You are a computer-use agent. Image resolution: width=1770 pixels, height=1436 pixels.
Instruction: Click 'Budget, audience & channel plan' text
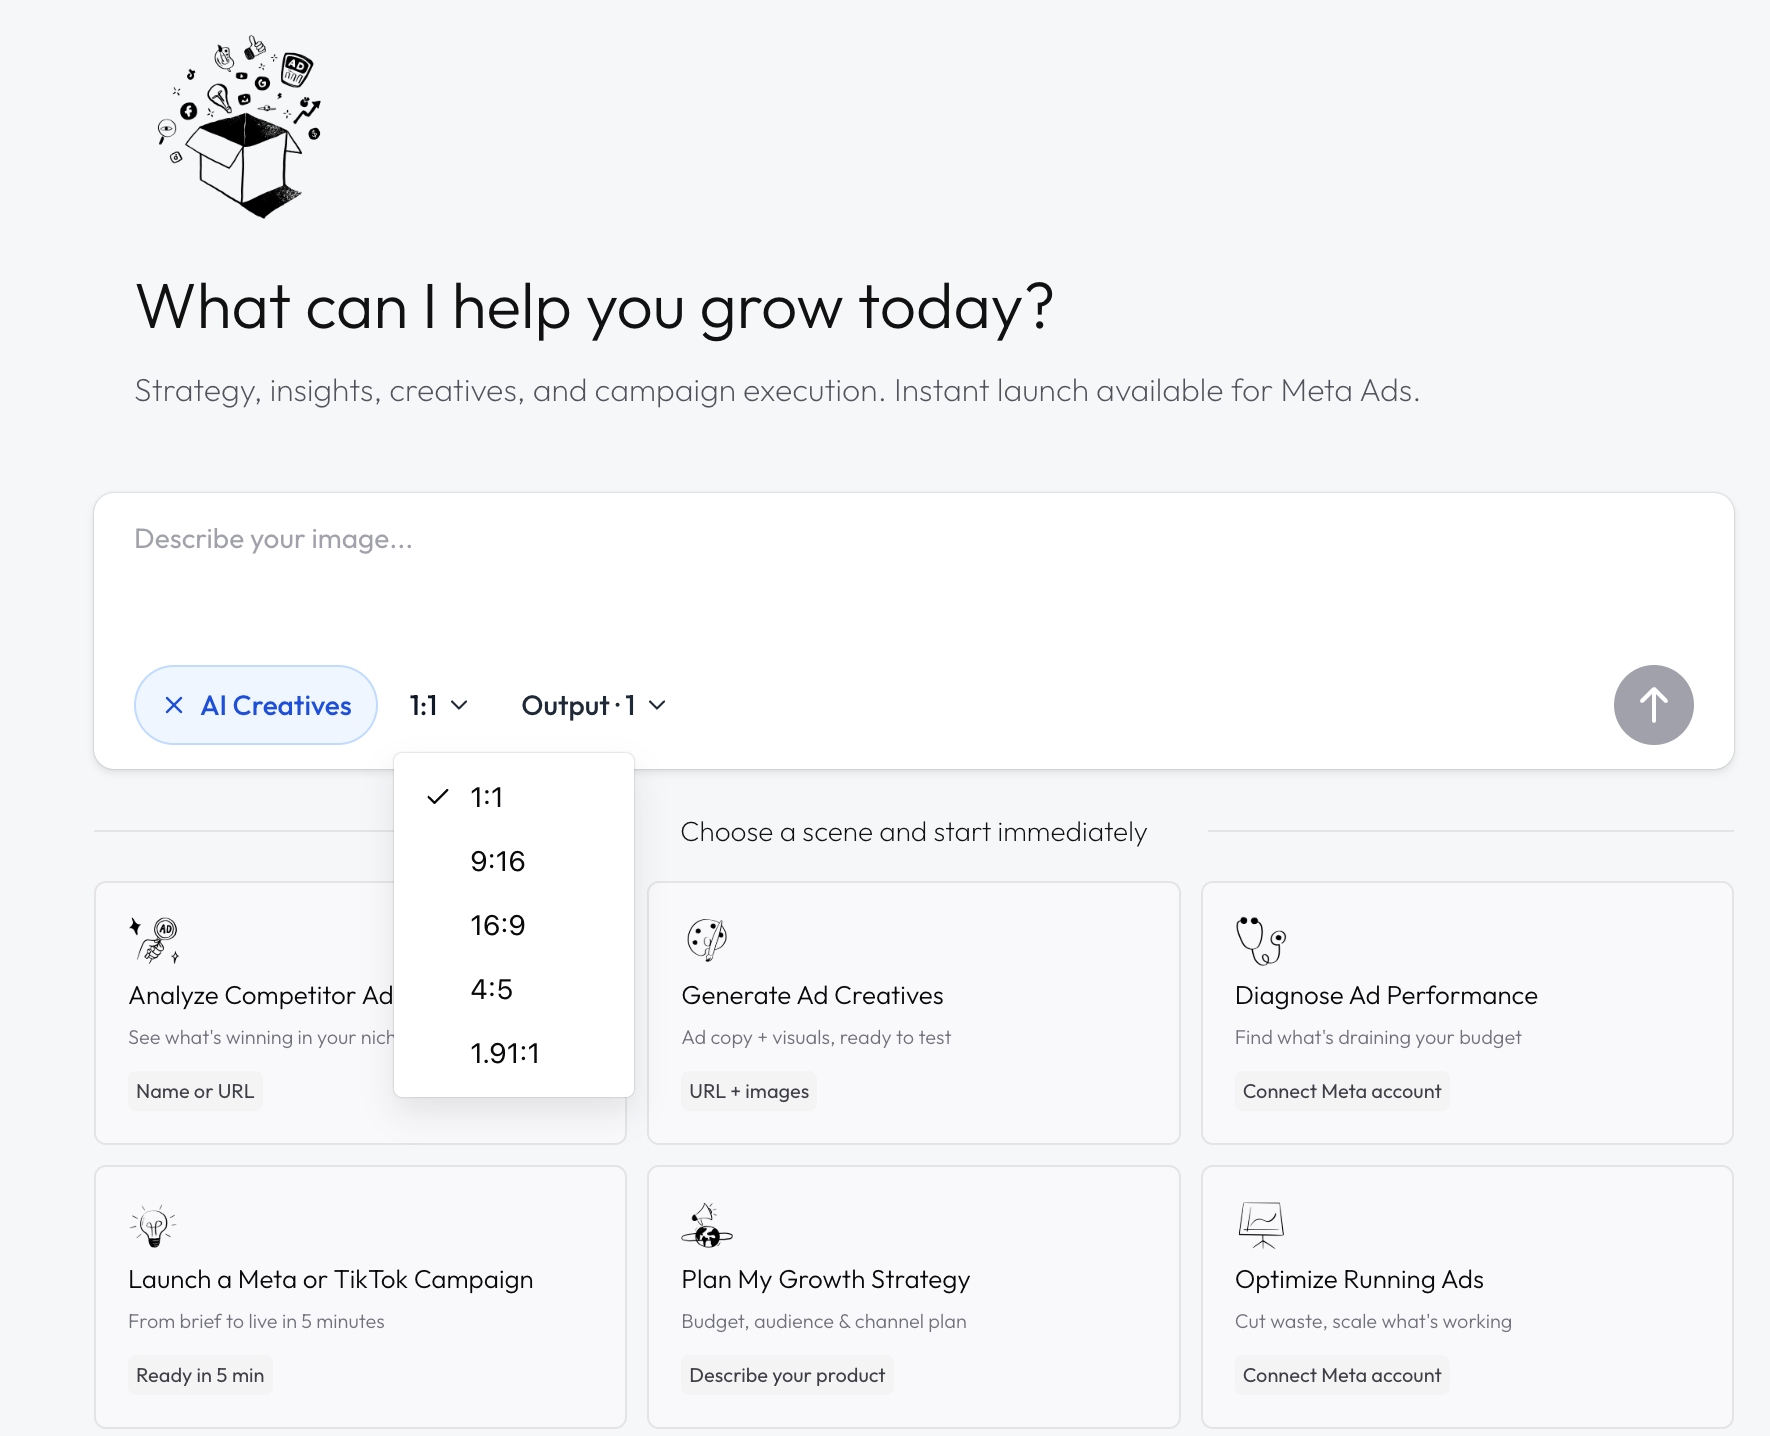coord(824,1321)
